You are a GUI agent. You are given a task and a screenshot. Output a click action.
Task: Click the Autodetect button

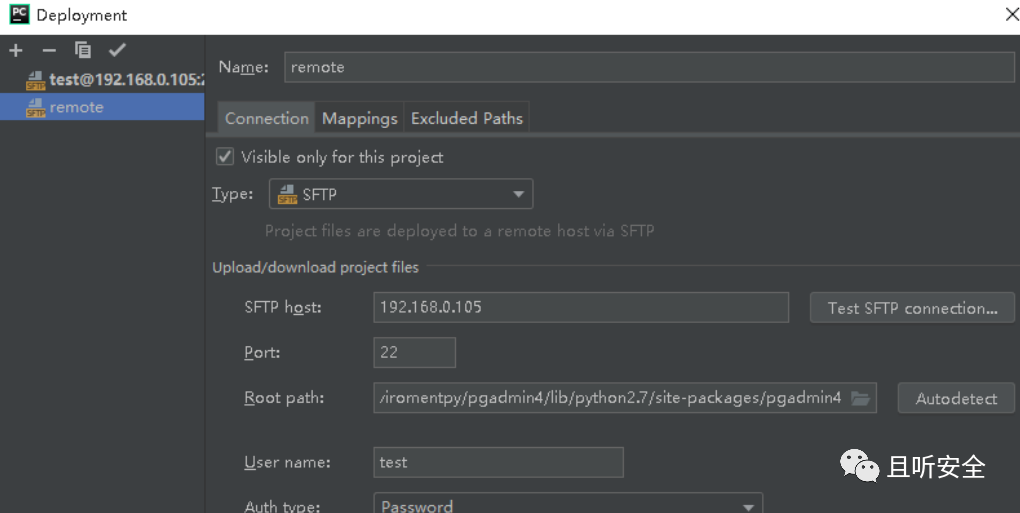(x=956, y=398)
